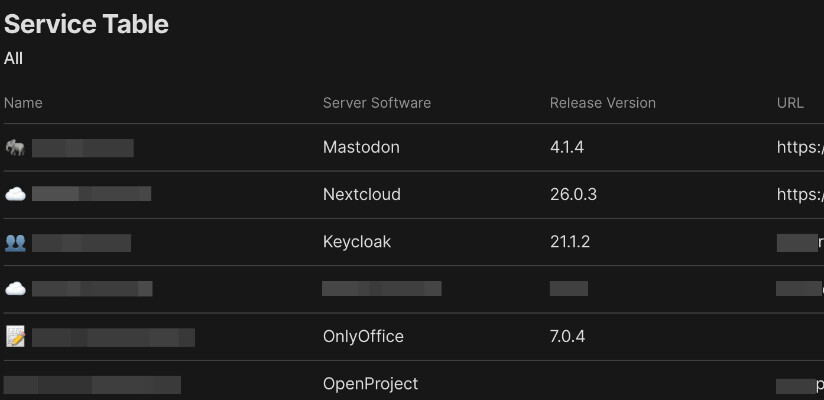The height and width of the screenshot is (400, 824).
Task: Select the All view tab
Action: 13,58
